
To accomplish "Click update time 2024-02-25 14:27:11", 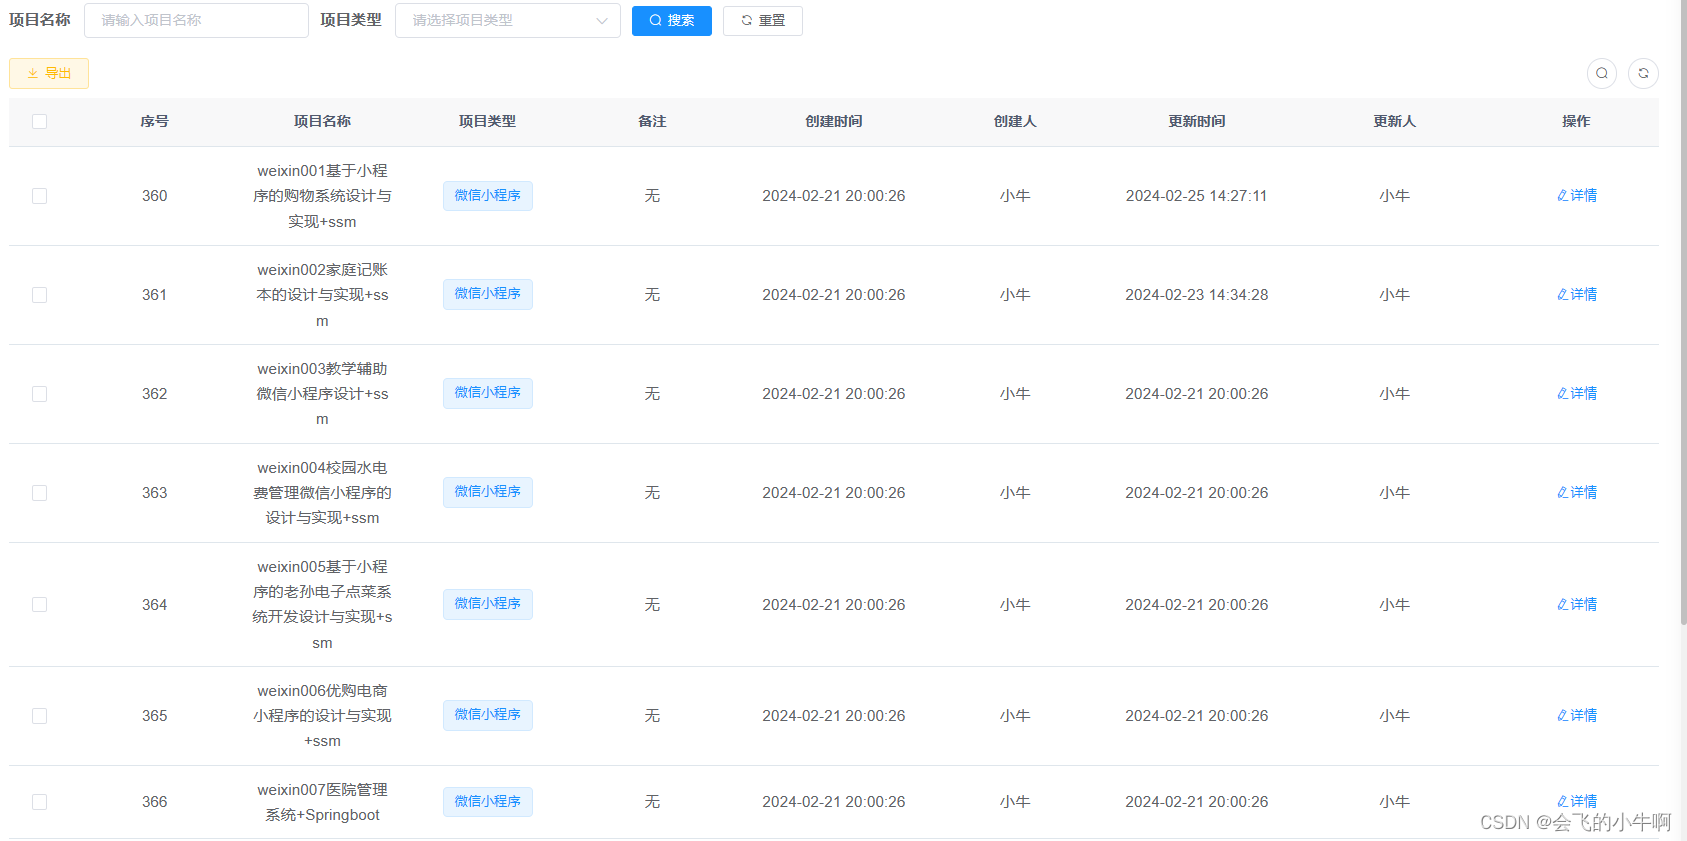I will [x=1196, y=196].
